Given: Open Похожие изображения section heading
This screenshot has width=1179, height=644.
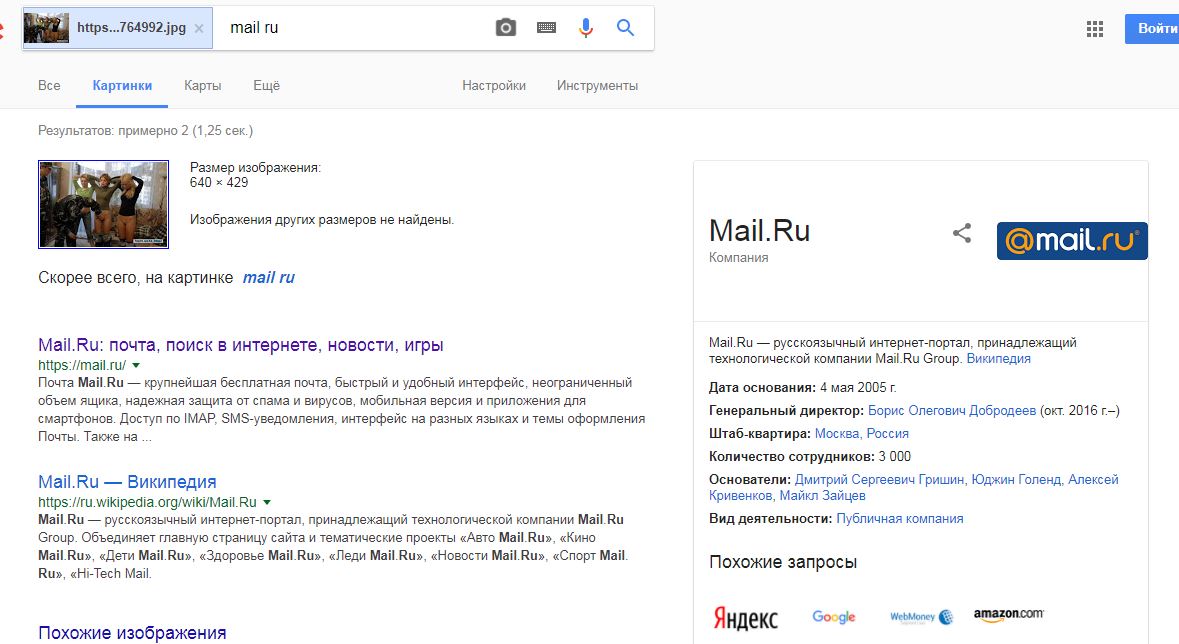Looking at the screenshot, I should [132, 633].
